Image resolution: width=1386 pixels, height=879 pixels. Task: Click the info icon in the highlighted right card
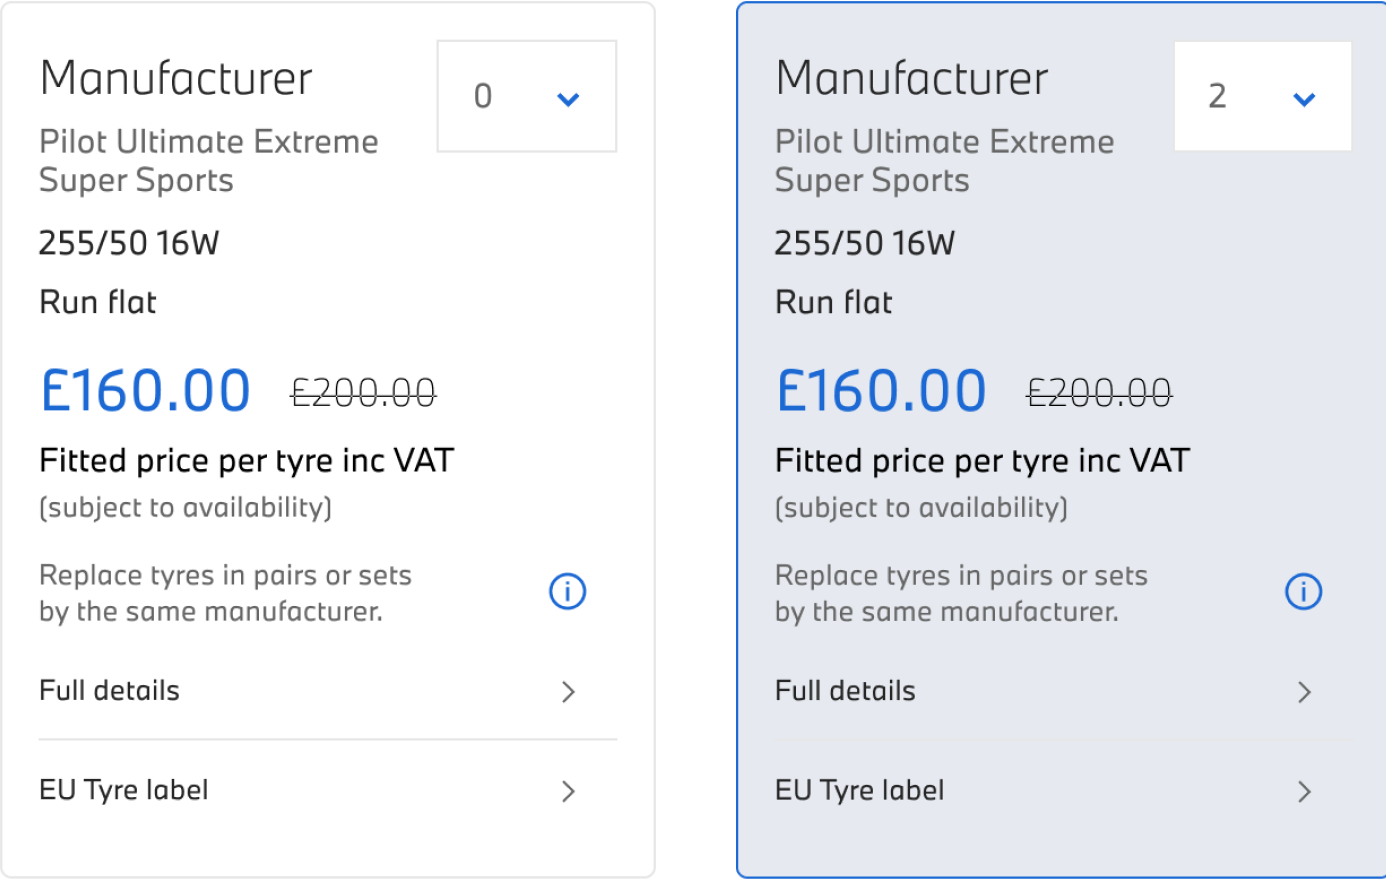1303,592
